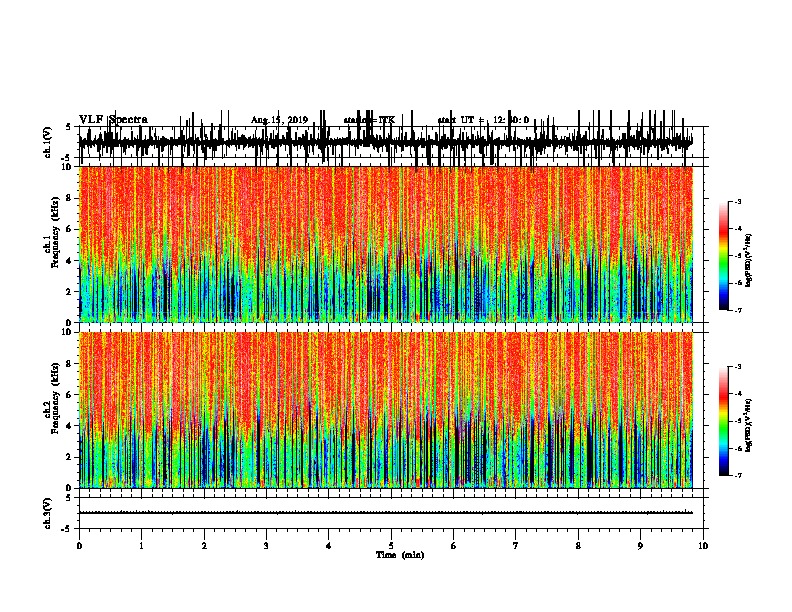Click the "-3" label on ch.1 color bar
Viewport: 792px width, 612px height.
[x=738, y=201]
